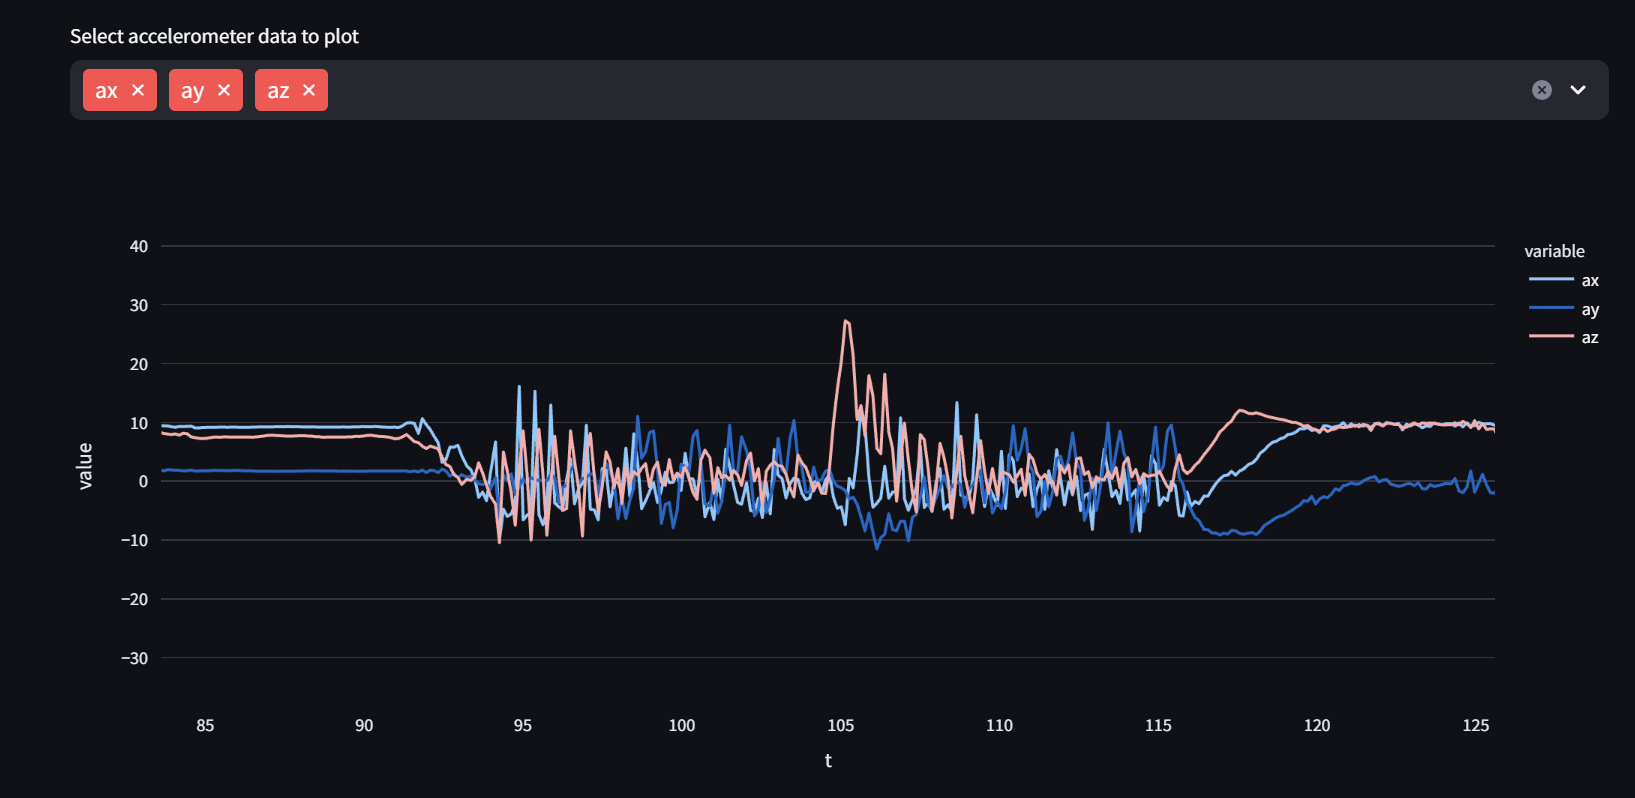Click the x-axis title 't'
The height and width of the screenshot is (798, 1635).
tap(828, 761)
